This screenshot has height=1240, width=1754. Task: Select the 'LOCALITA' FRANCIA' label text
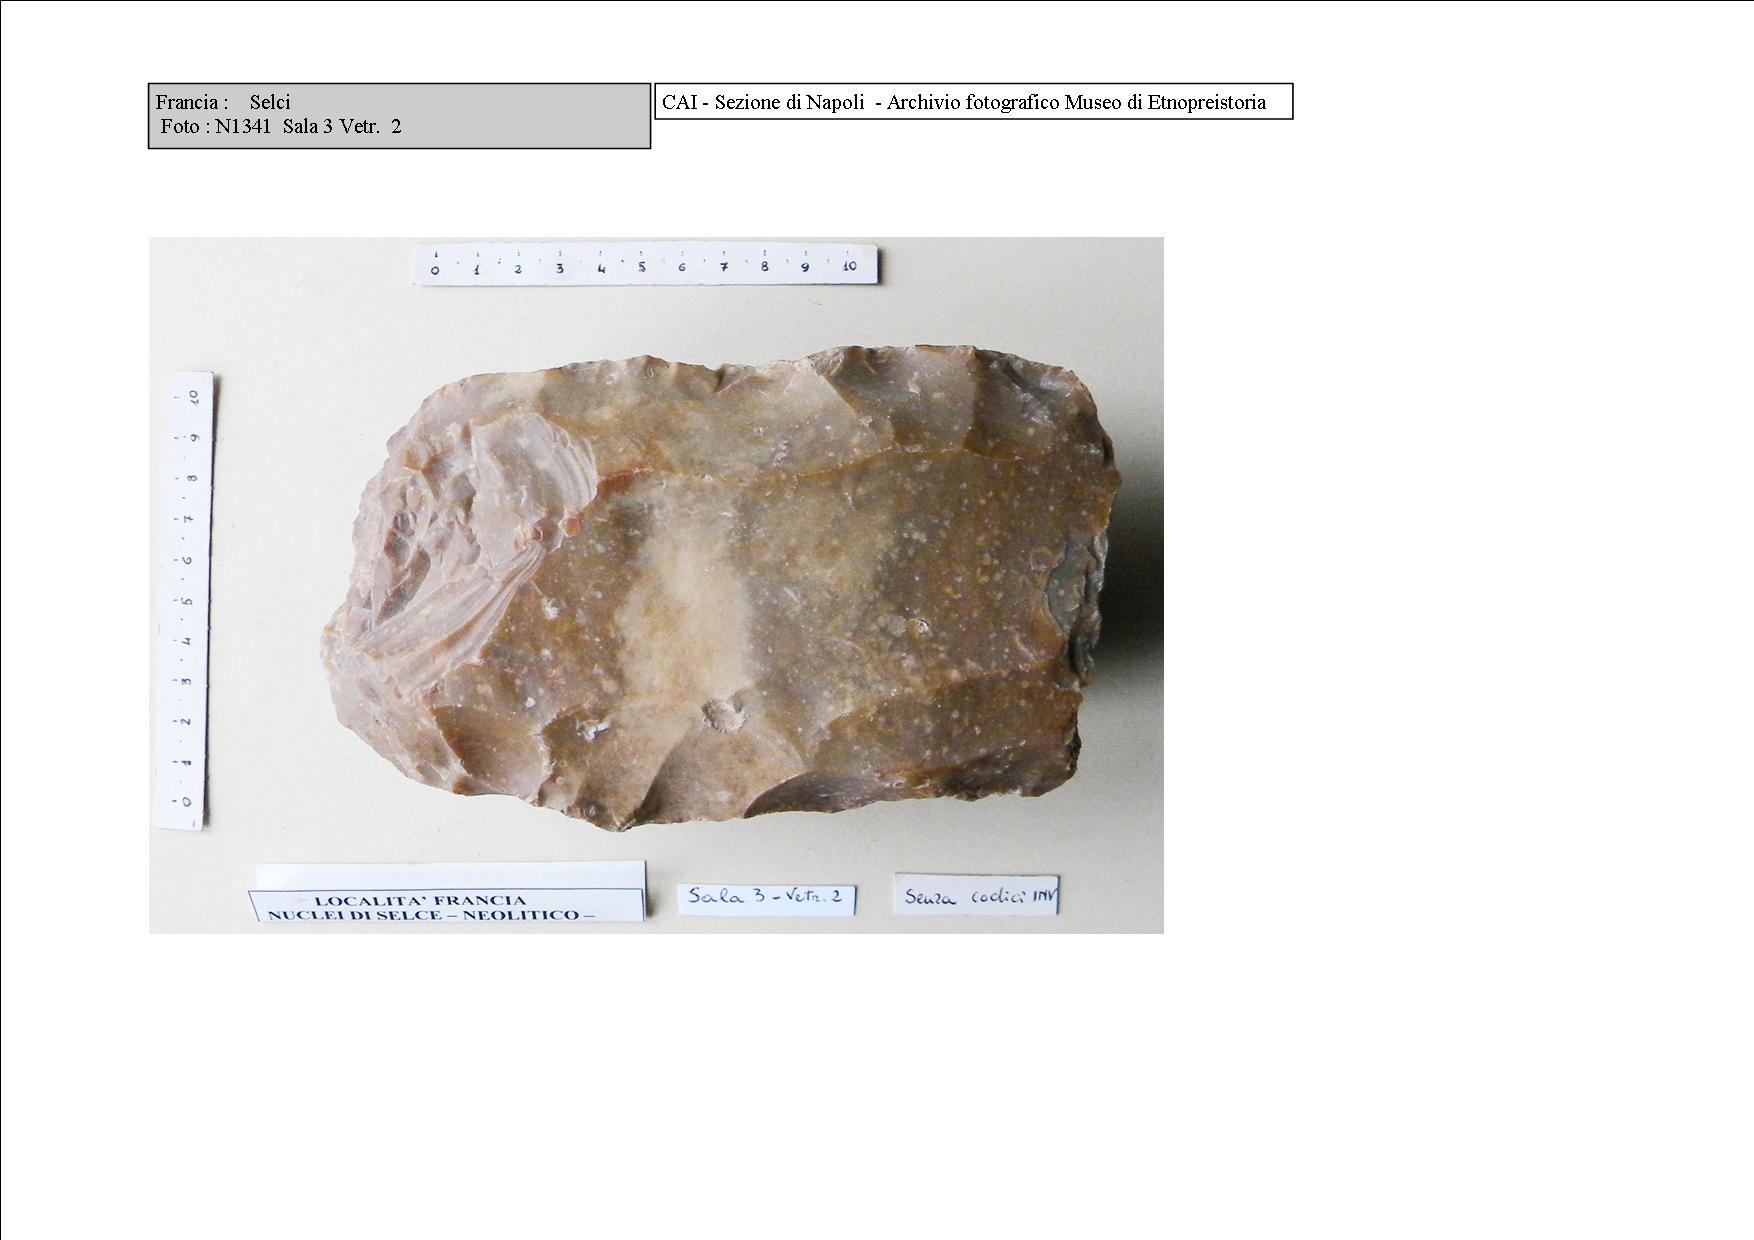pyautogui.click(x=420, y=900)
